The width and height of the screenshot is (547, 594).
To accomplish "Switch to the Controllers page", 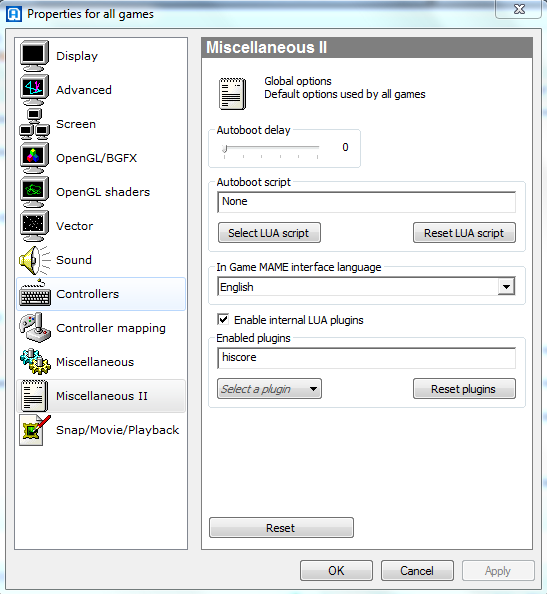I will (x=101, y=294).
